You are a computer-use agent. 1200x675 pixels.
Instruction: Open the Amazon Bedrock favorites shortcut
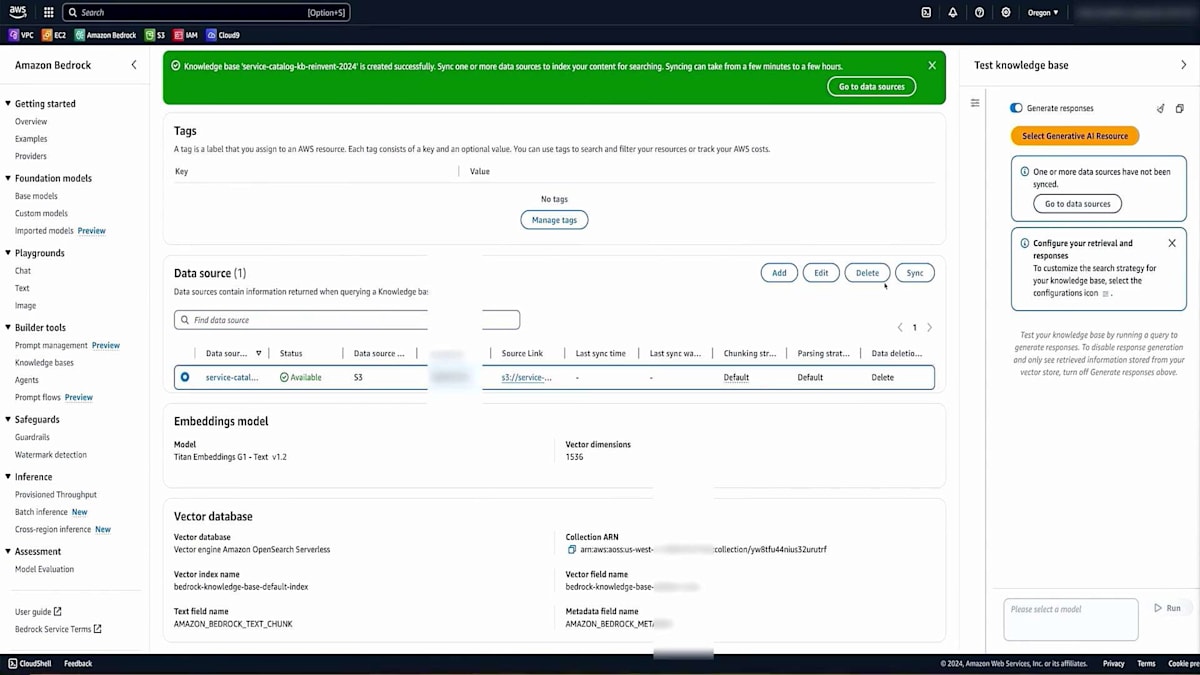[x=106, y=35]
